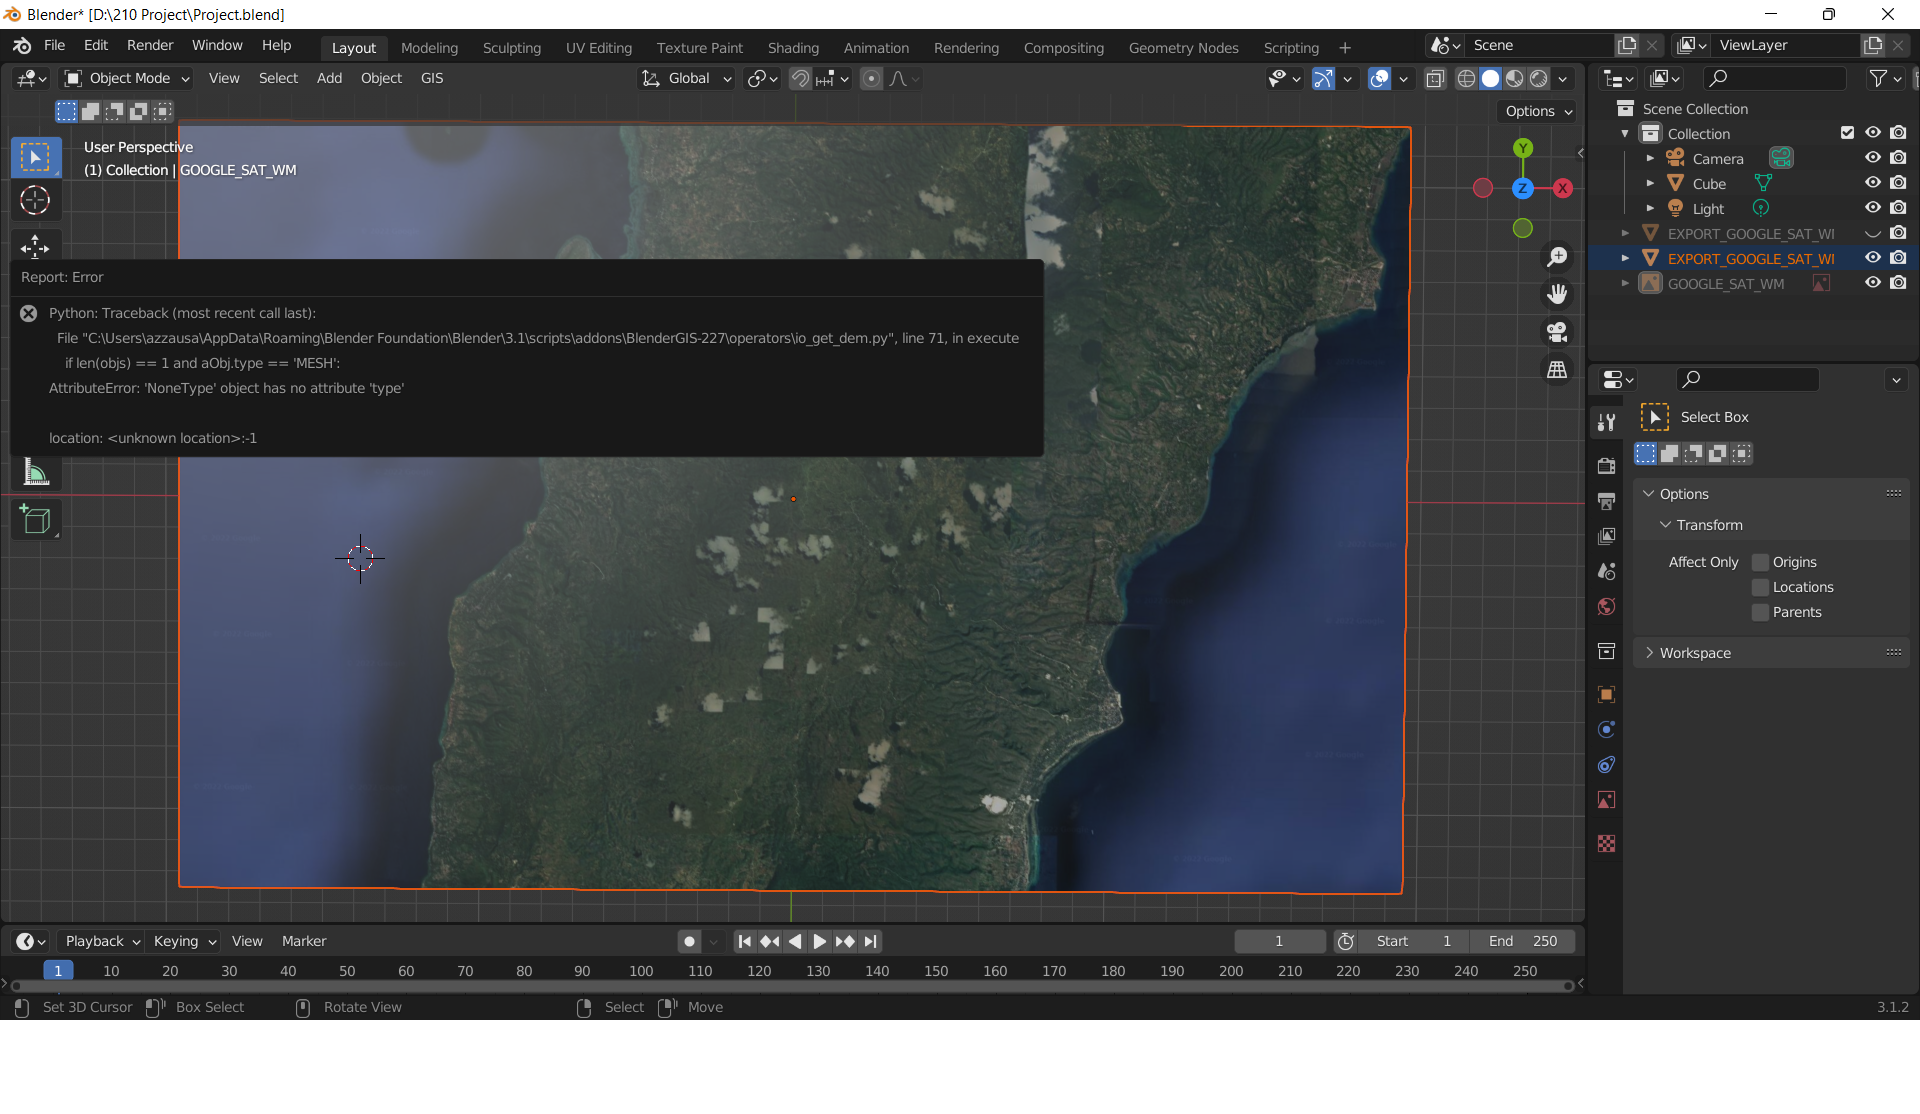This screenshot has height=1114, width=1920.
Task: Uncheck the Collection exclude checkbox
Action: click(x=1847, y=133)
